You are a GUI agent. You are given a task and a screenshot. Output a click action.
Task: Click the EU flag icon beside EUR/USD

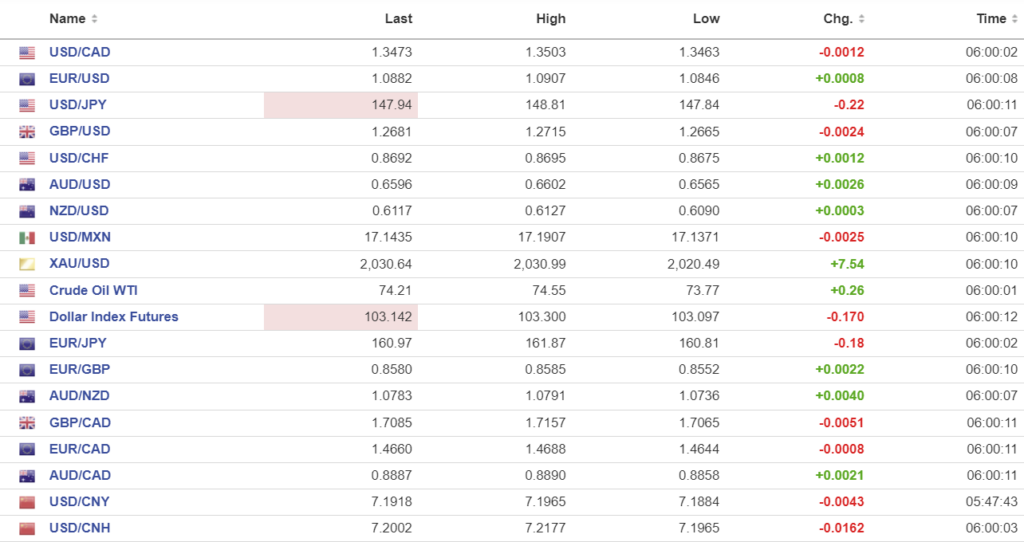tap(27, 79)
